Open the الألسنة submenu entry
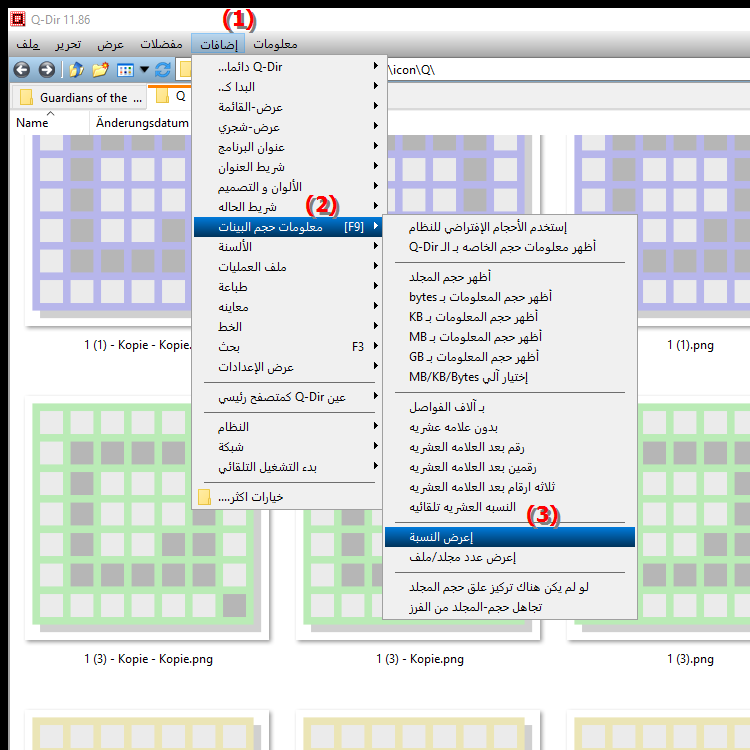Screen dimensions: 750x750 click(x=287, y=247)
